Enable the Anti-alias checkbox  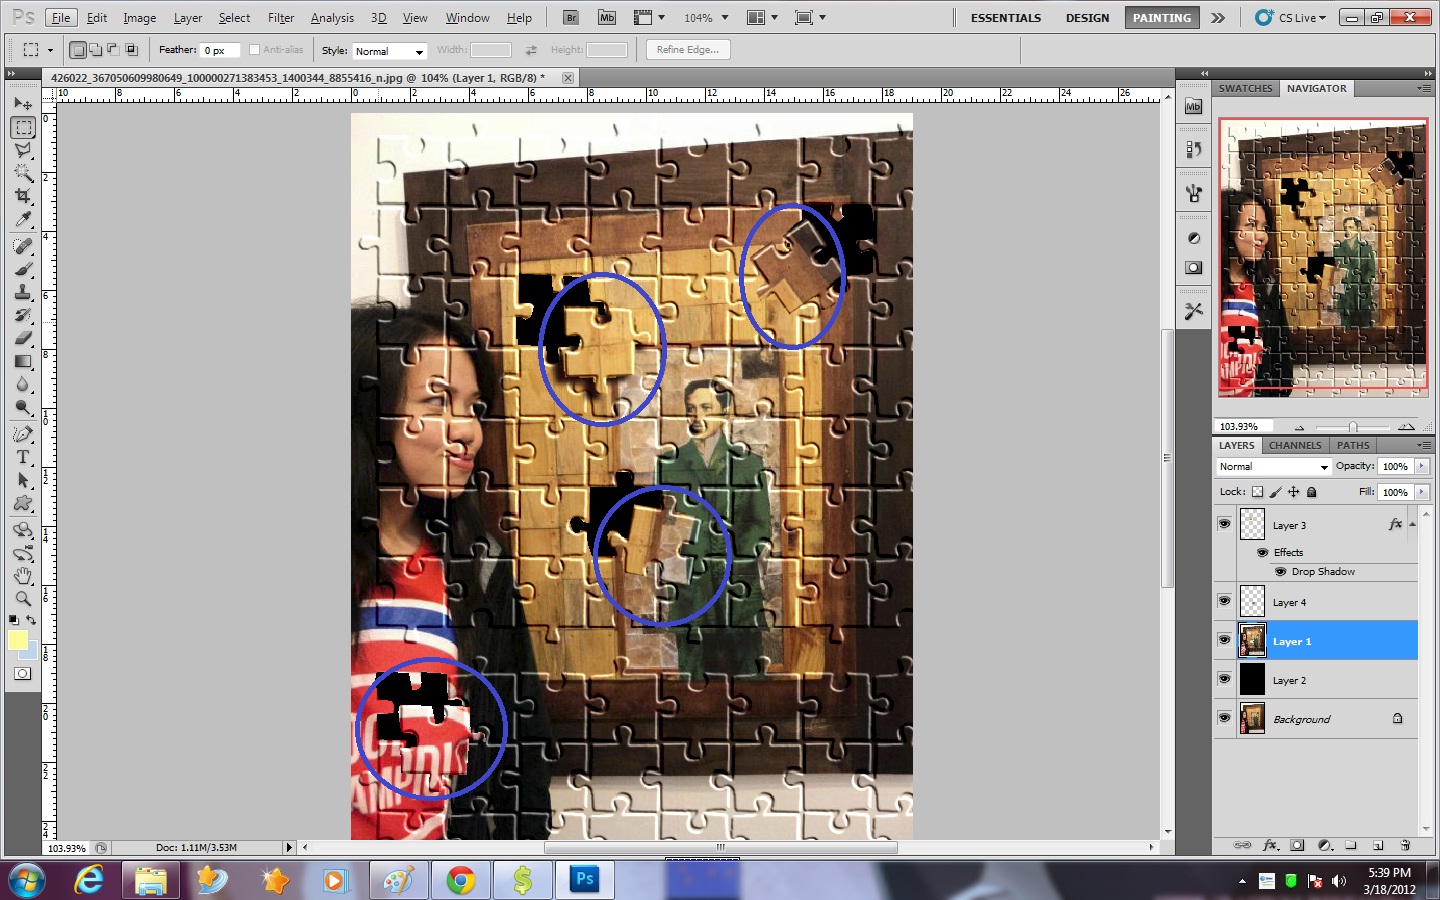[255, 49]
